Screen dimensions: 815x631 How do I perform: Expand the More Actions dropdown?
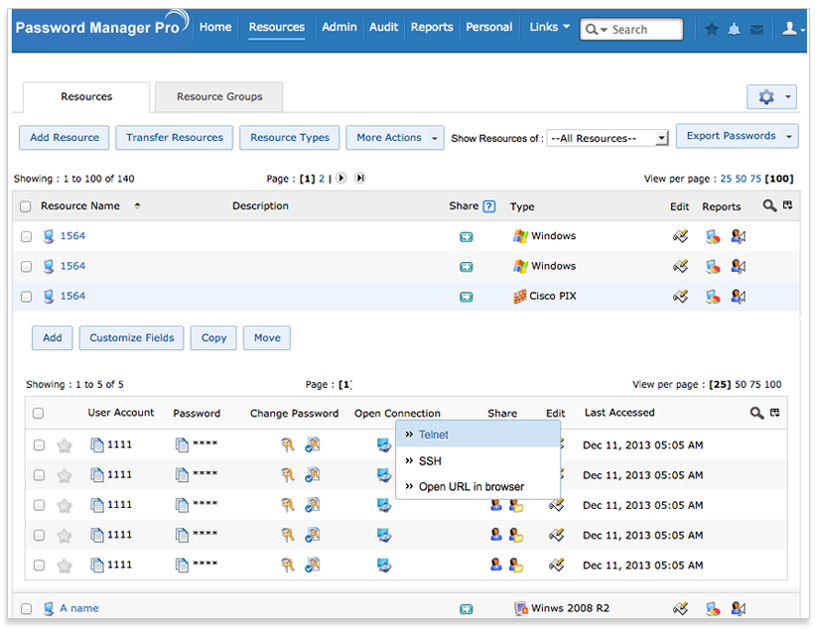pyautogui.click(x=395, y=138)
